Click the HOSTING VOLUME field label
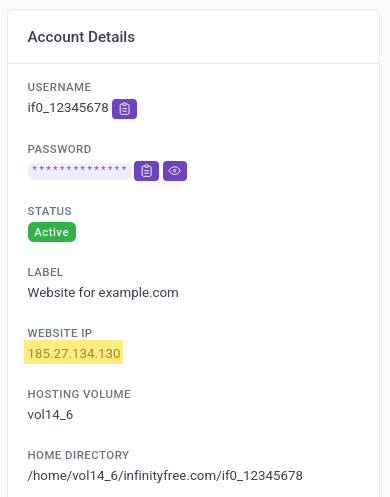The image size is (390, 497). coord(79,394)
